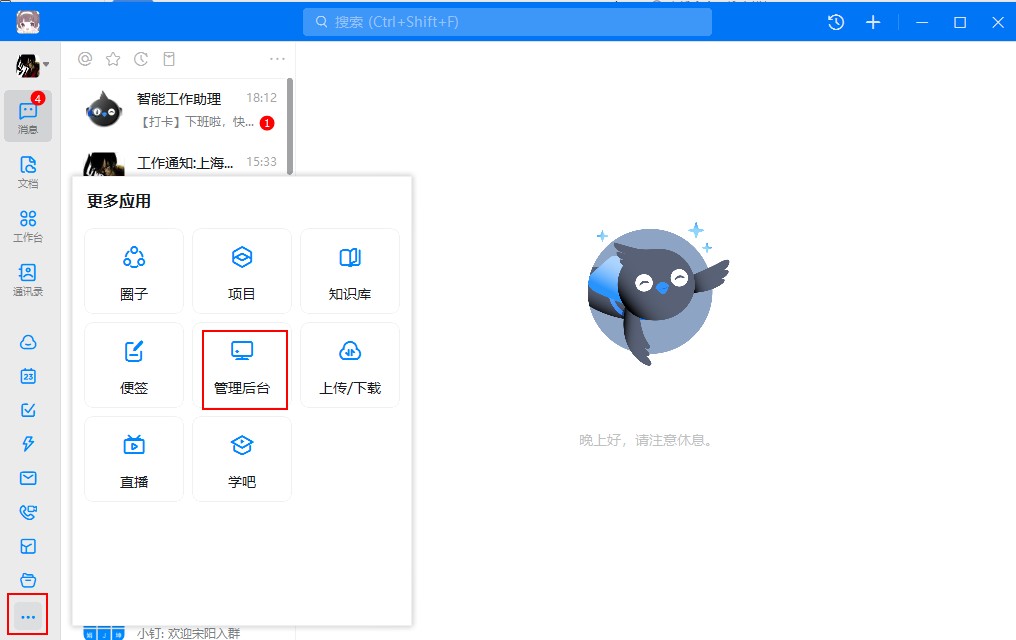Open 上传/下载 transfer manager

350,365
